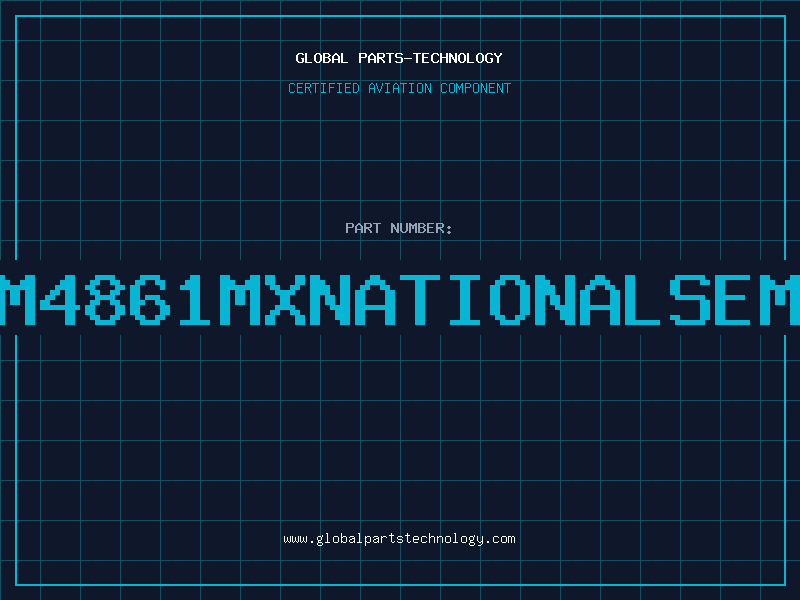This screenshot has height=600, width=800.
Task: Click the PART NUMBER: label
Action: 399,228
